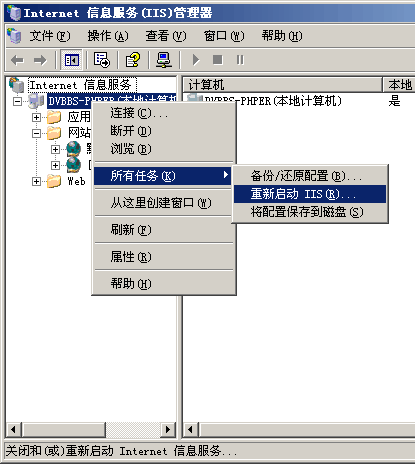
Task: Toggle the show/hide console tree icon
Action: [72, 60]
